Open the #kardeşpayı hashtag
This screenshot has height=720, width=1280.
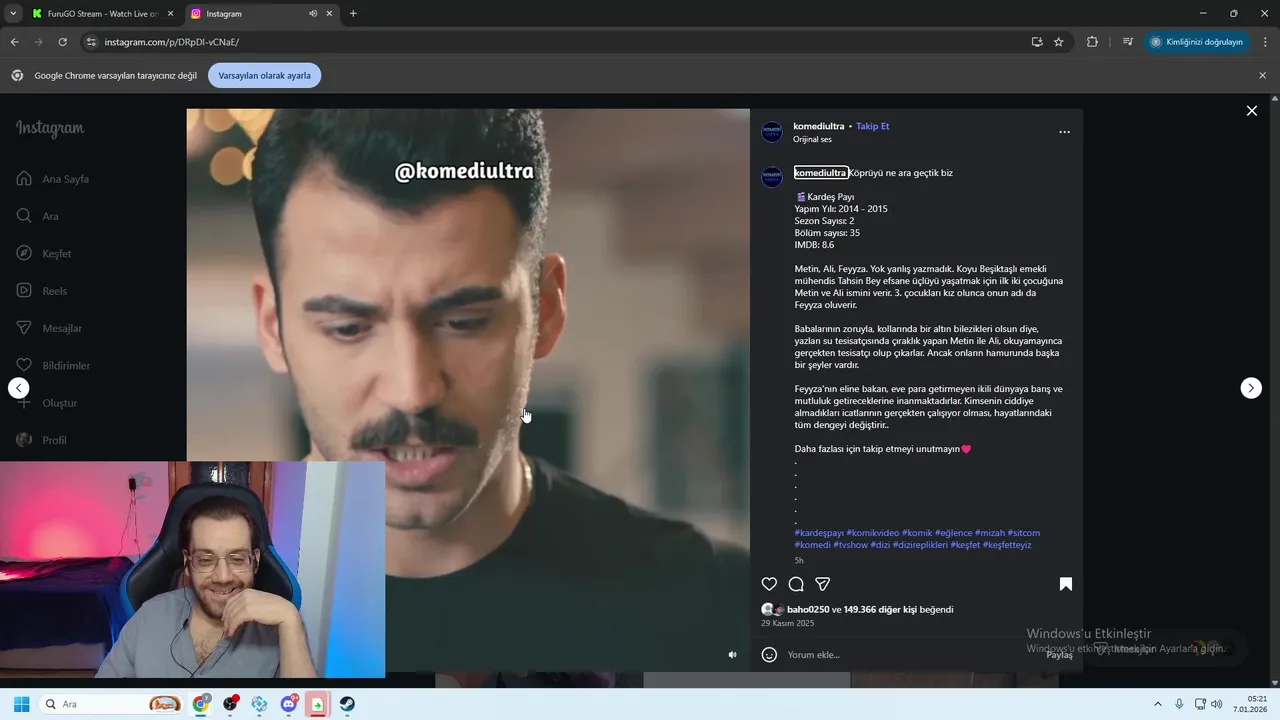pos(819,533)
